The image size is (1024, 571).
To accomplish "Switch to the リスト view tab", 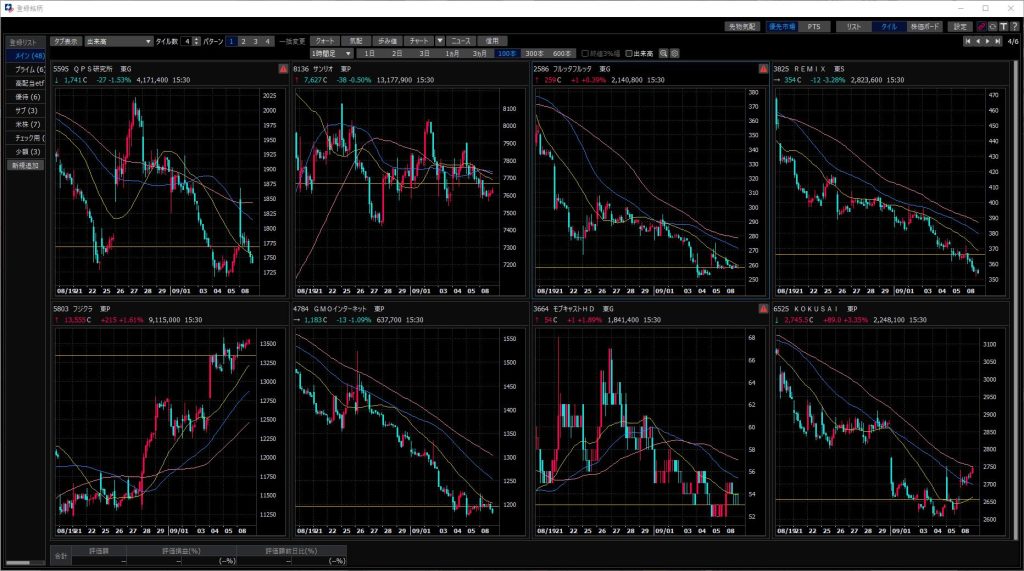I will (x=853, y=26).
